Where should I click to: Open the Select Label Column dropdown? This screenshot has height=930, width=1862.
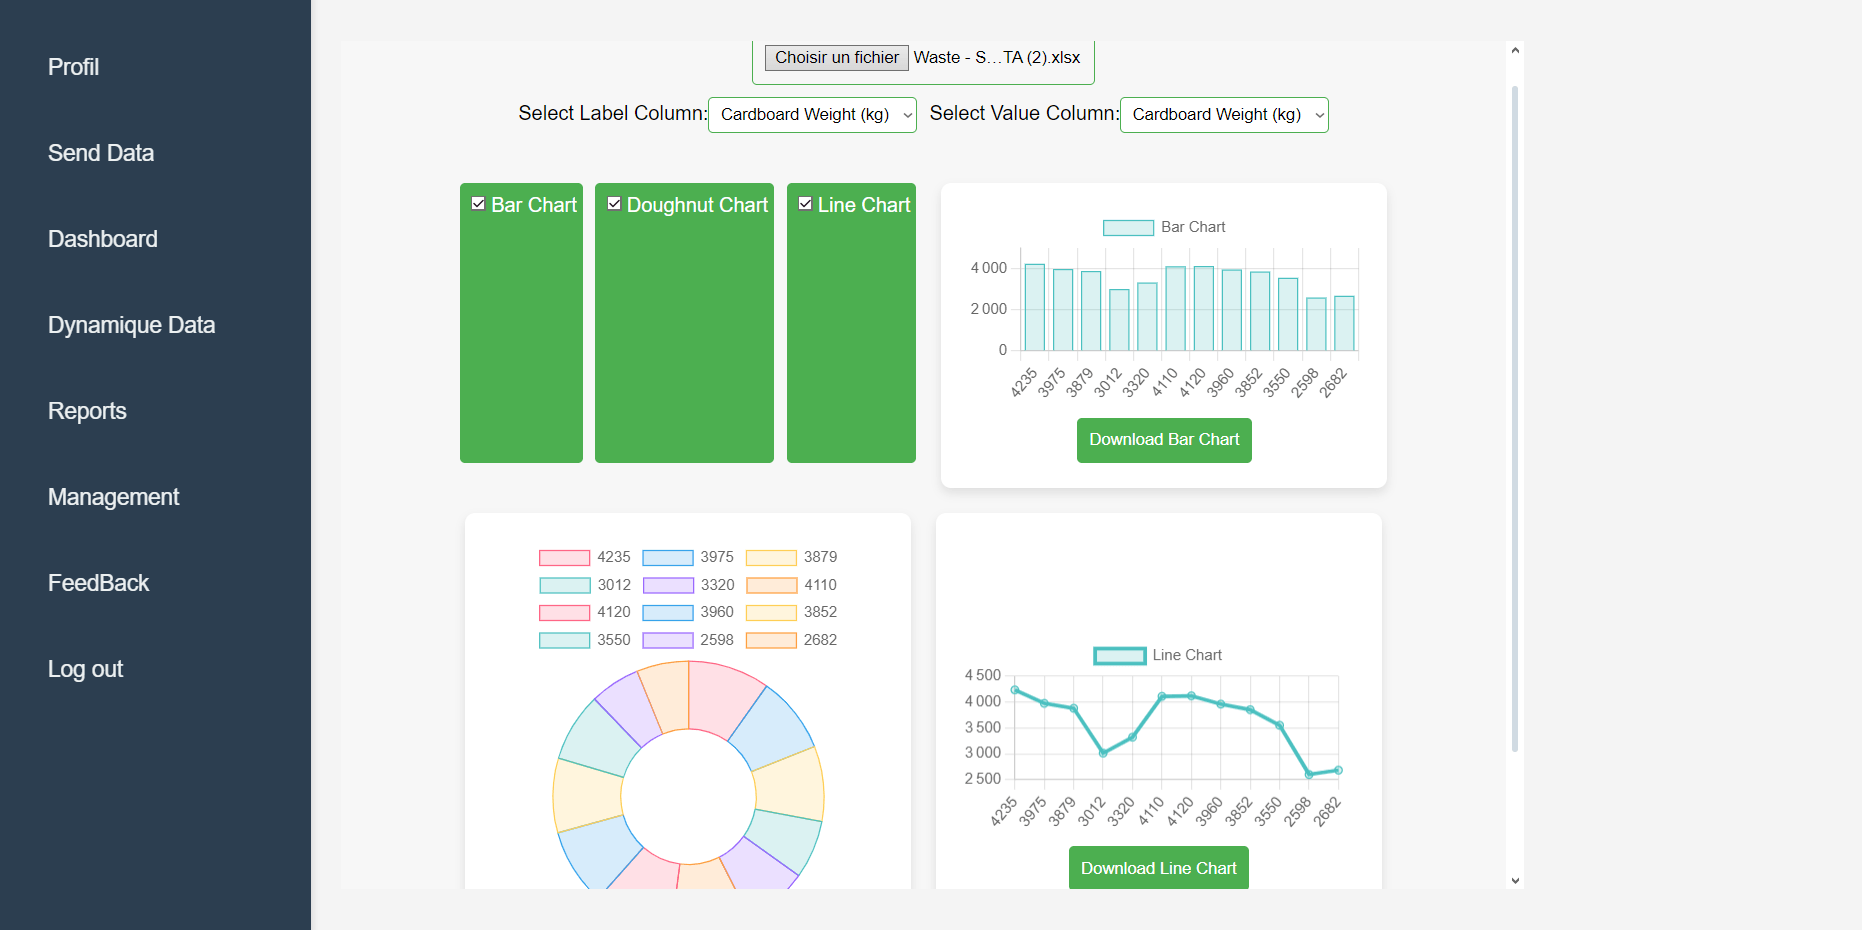(811, 115)
